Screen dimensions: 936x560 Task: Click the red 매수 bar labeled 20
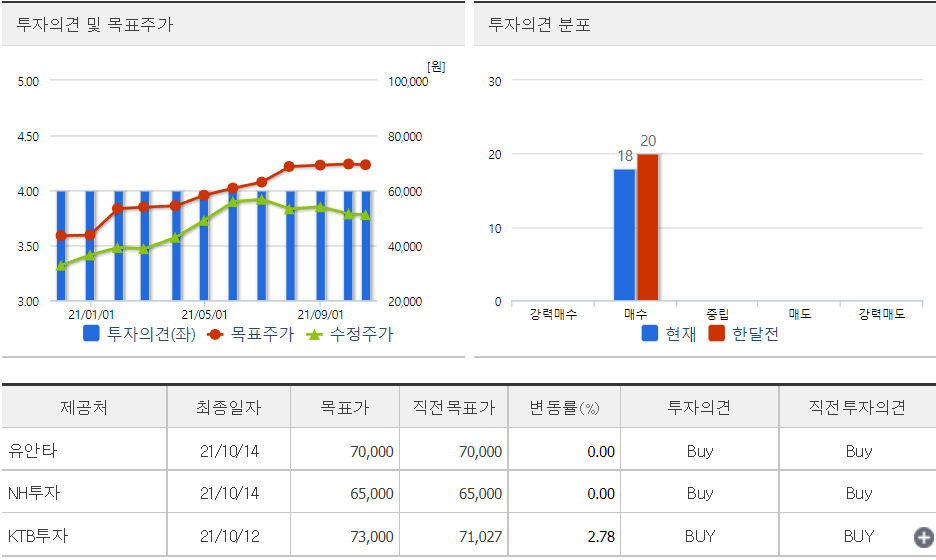[x=648, y=226]
